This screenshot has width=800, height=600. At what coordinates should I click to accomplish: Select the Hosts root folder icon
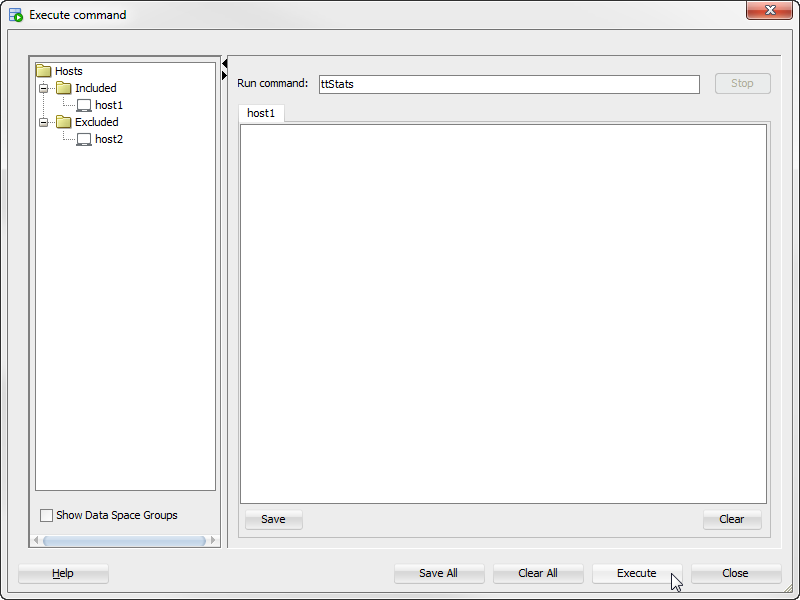44,70
